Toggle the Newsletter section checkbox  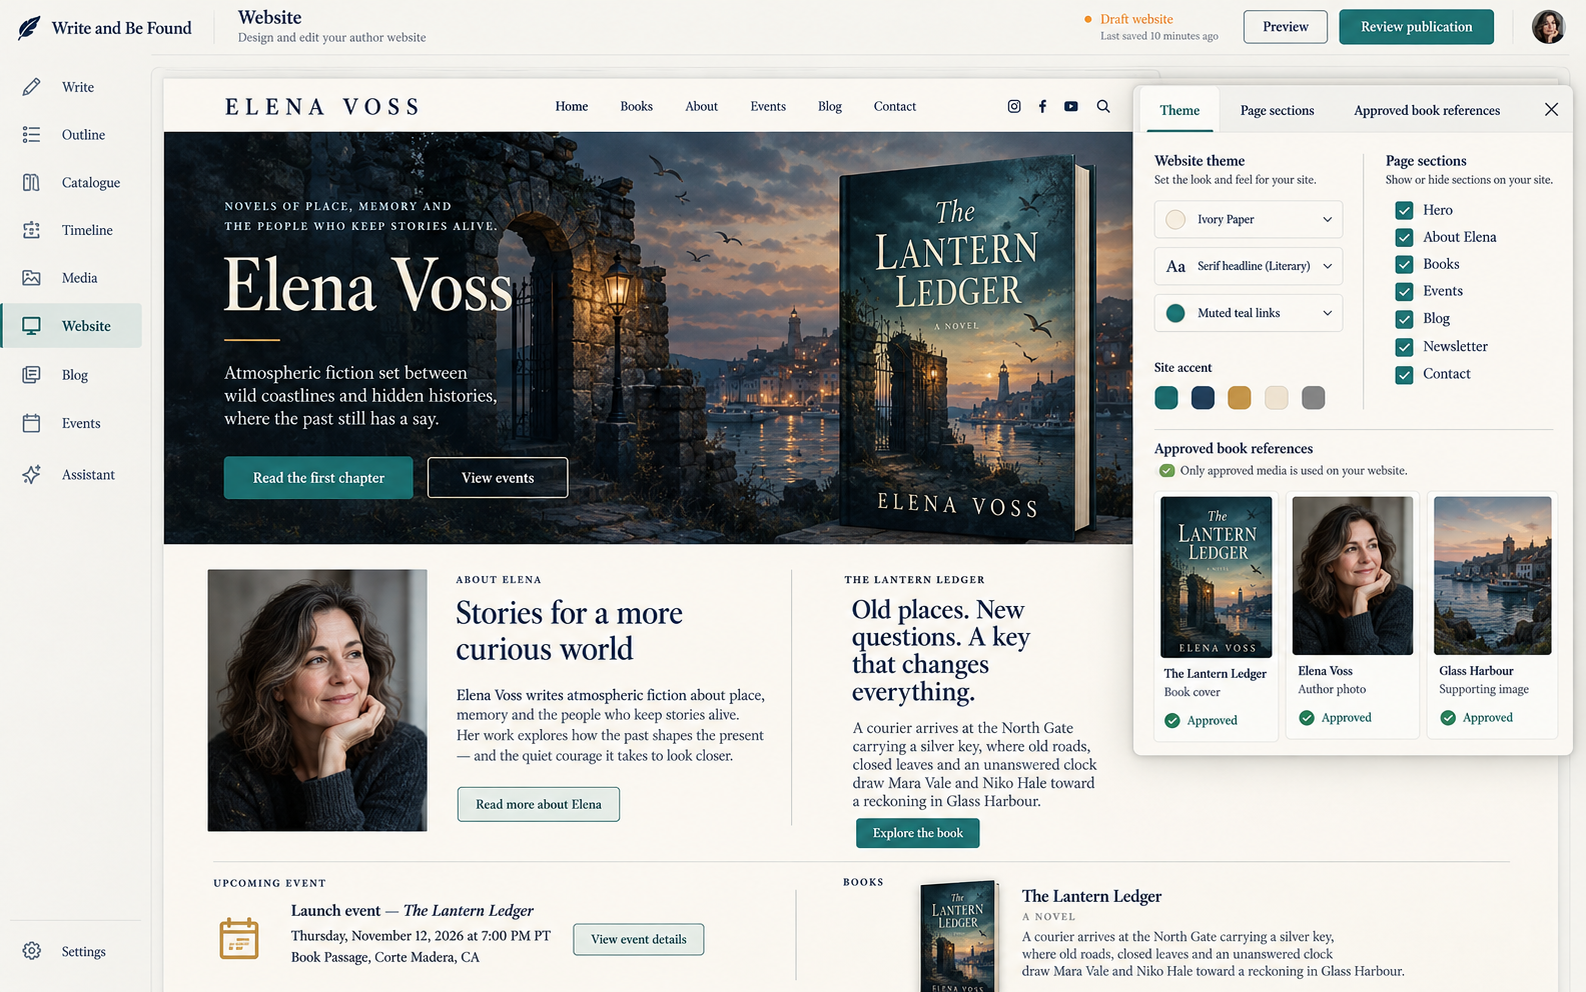(1404, 346)
